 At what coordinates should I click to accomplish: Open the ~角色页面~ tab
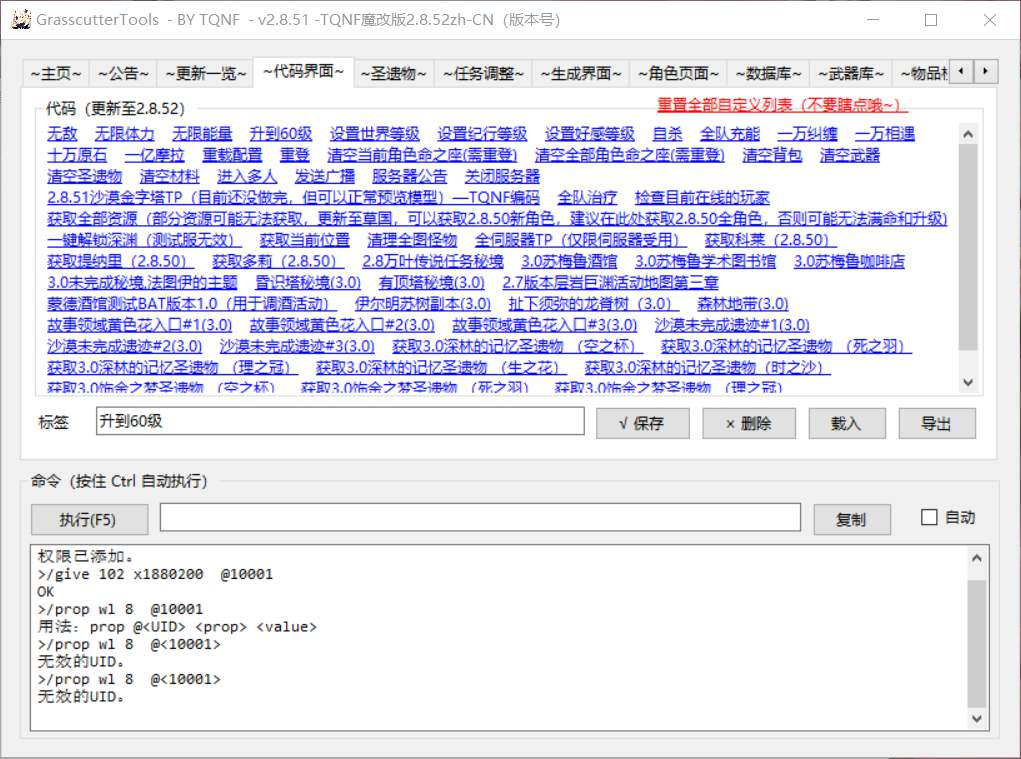pyautogui.click(x=678, y=74)
